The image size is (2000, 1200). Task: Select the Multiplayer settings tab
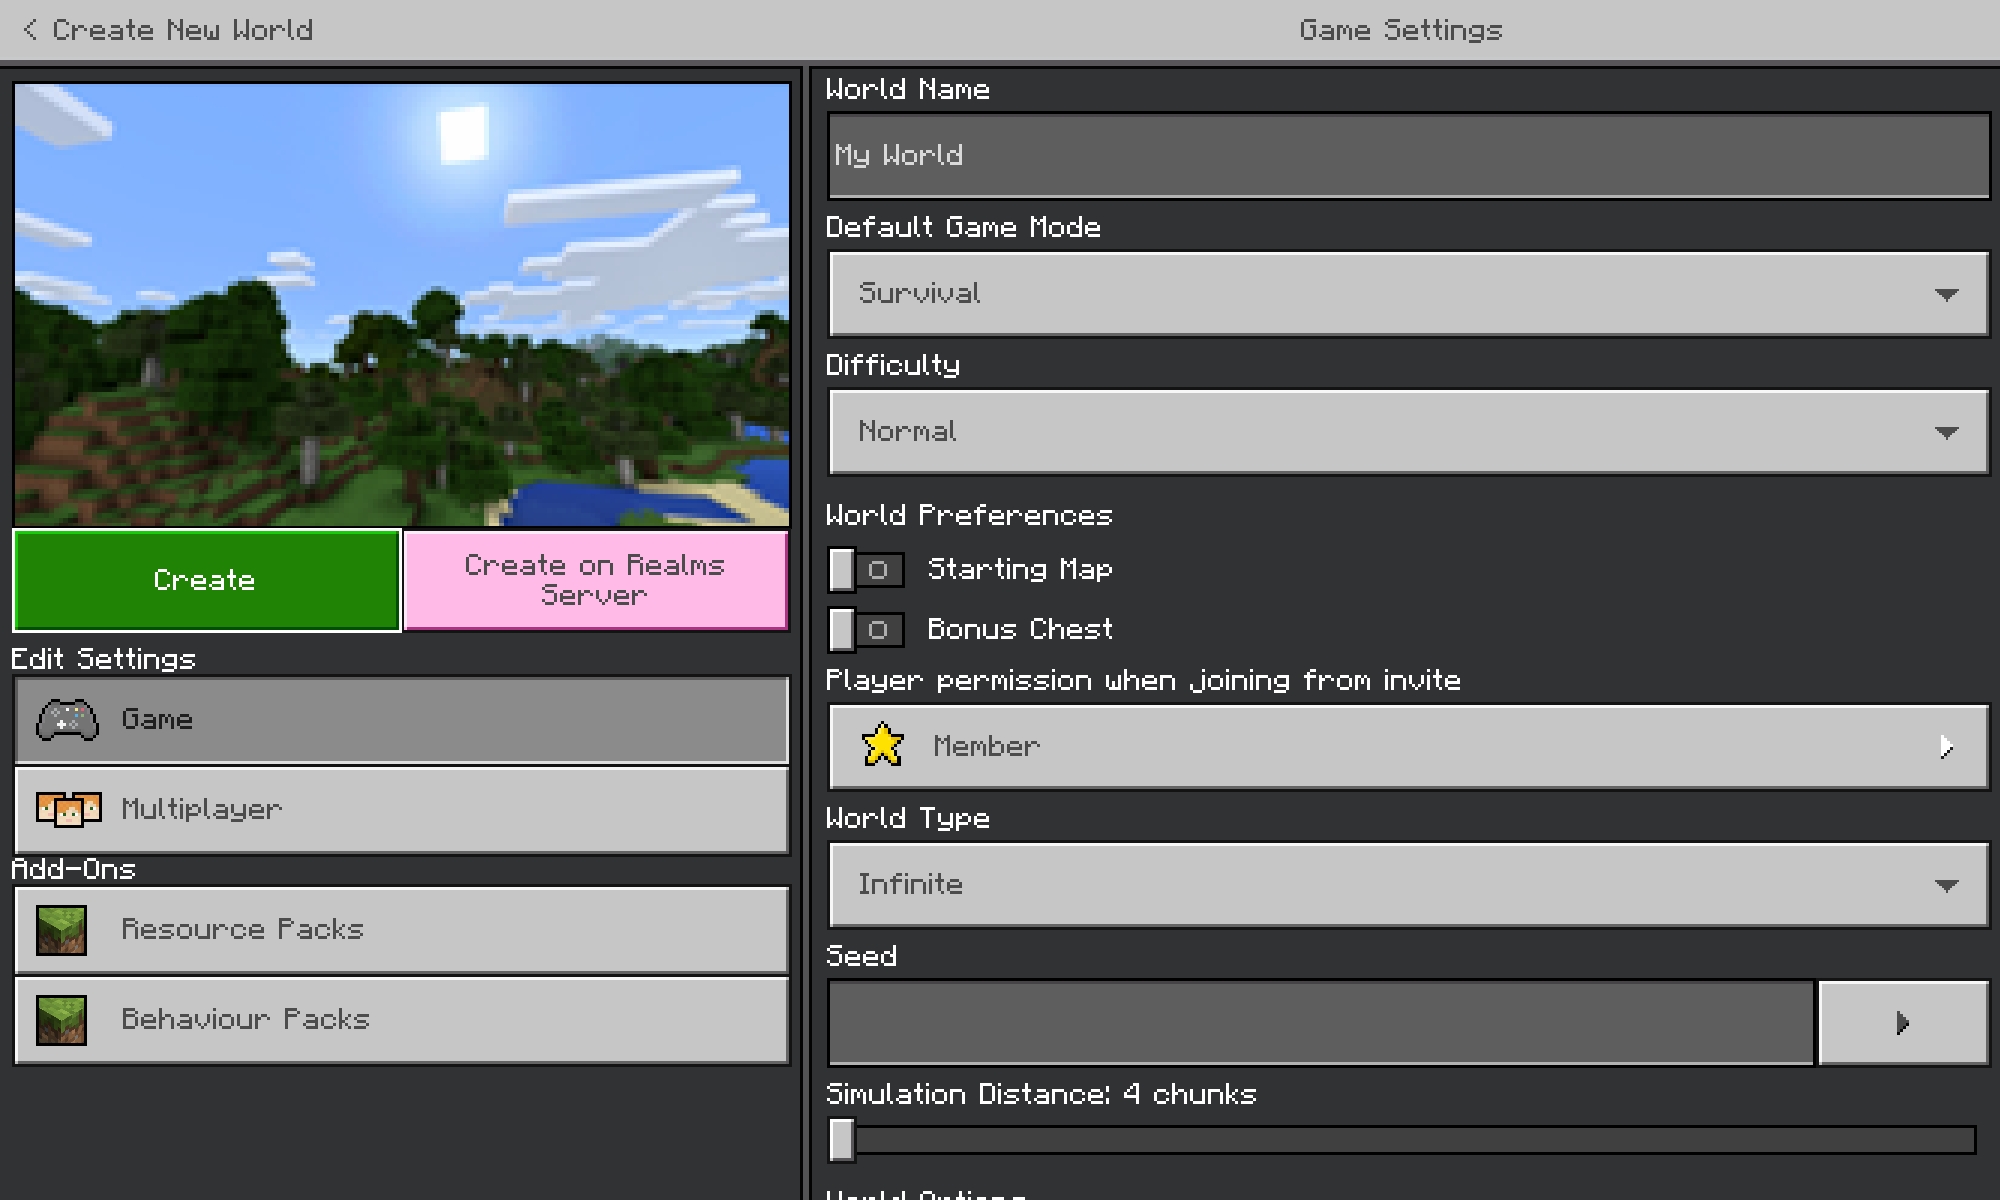(x=402, y=809)
